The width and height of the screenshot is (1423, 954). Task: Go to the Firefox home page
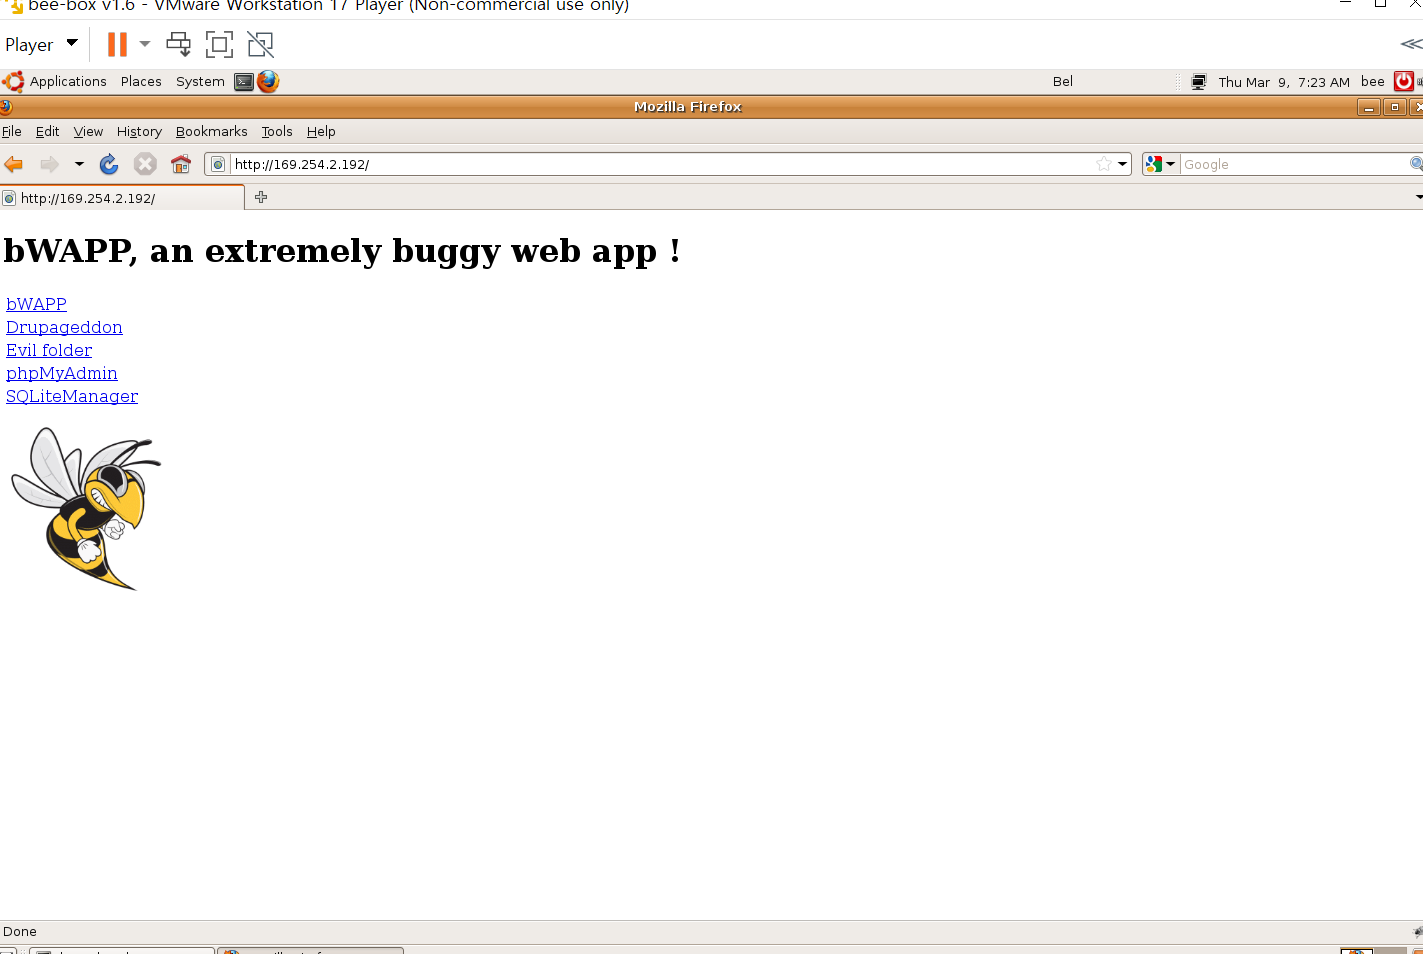181,164
